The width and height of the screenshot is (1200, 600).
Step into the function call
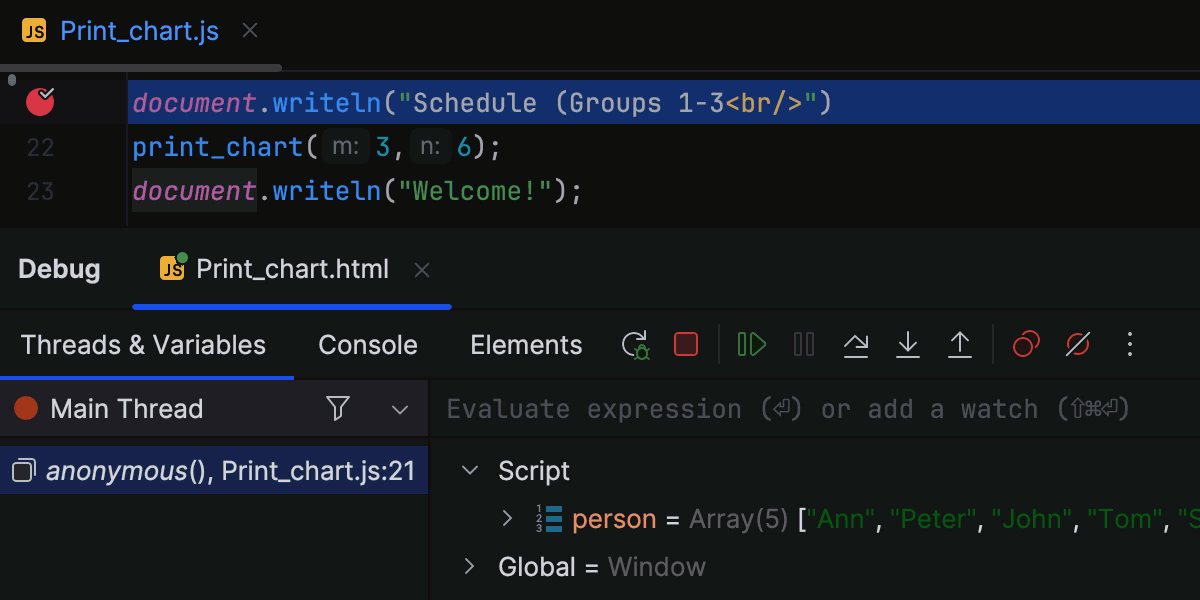click(908, 344)
